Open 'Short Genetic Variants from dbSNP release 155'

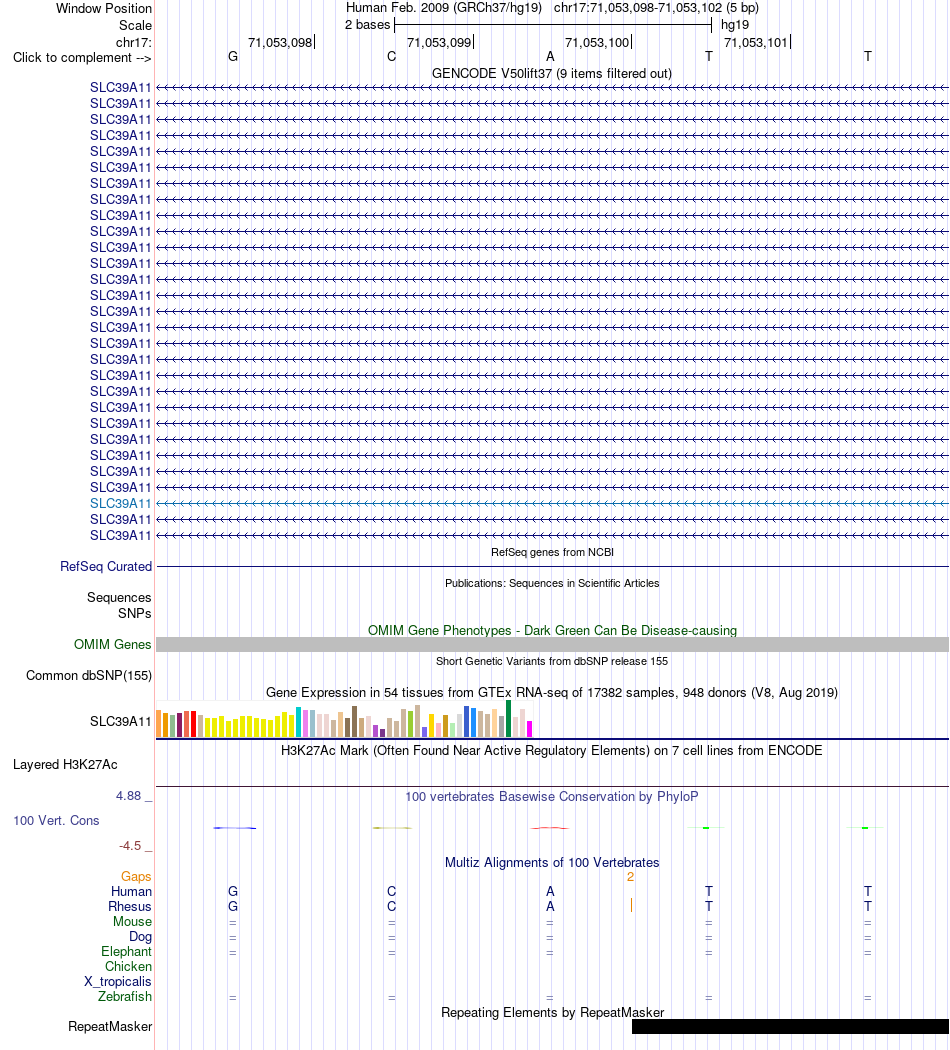(552, 662)
